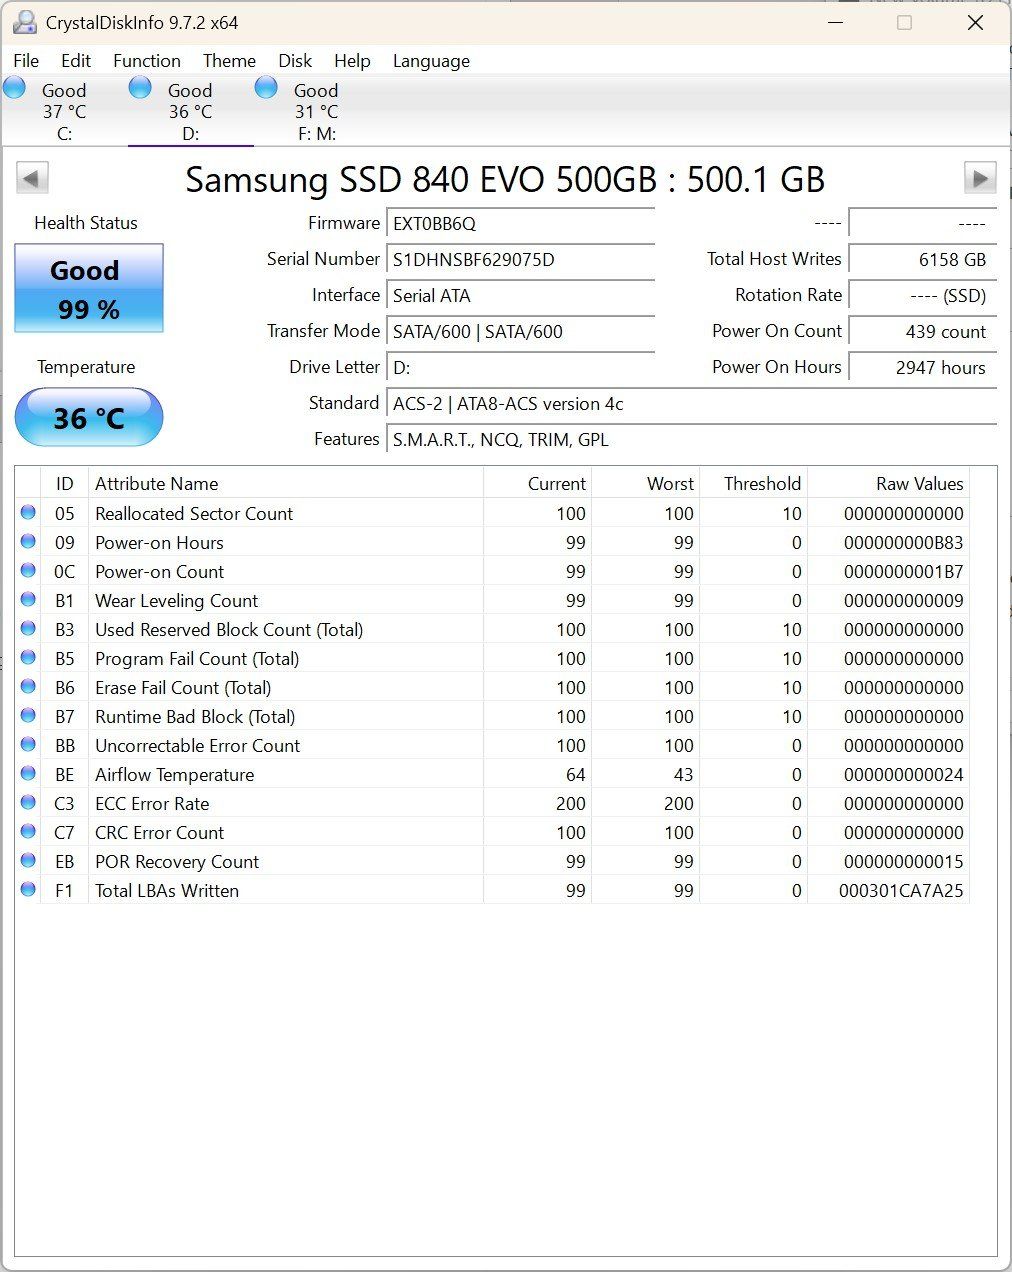Open the File menu
The width and height of the screenshot is (1012, 1272).
26,61
